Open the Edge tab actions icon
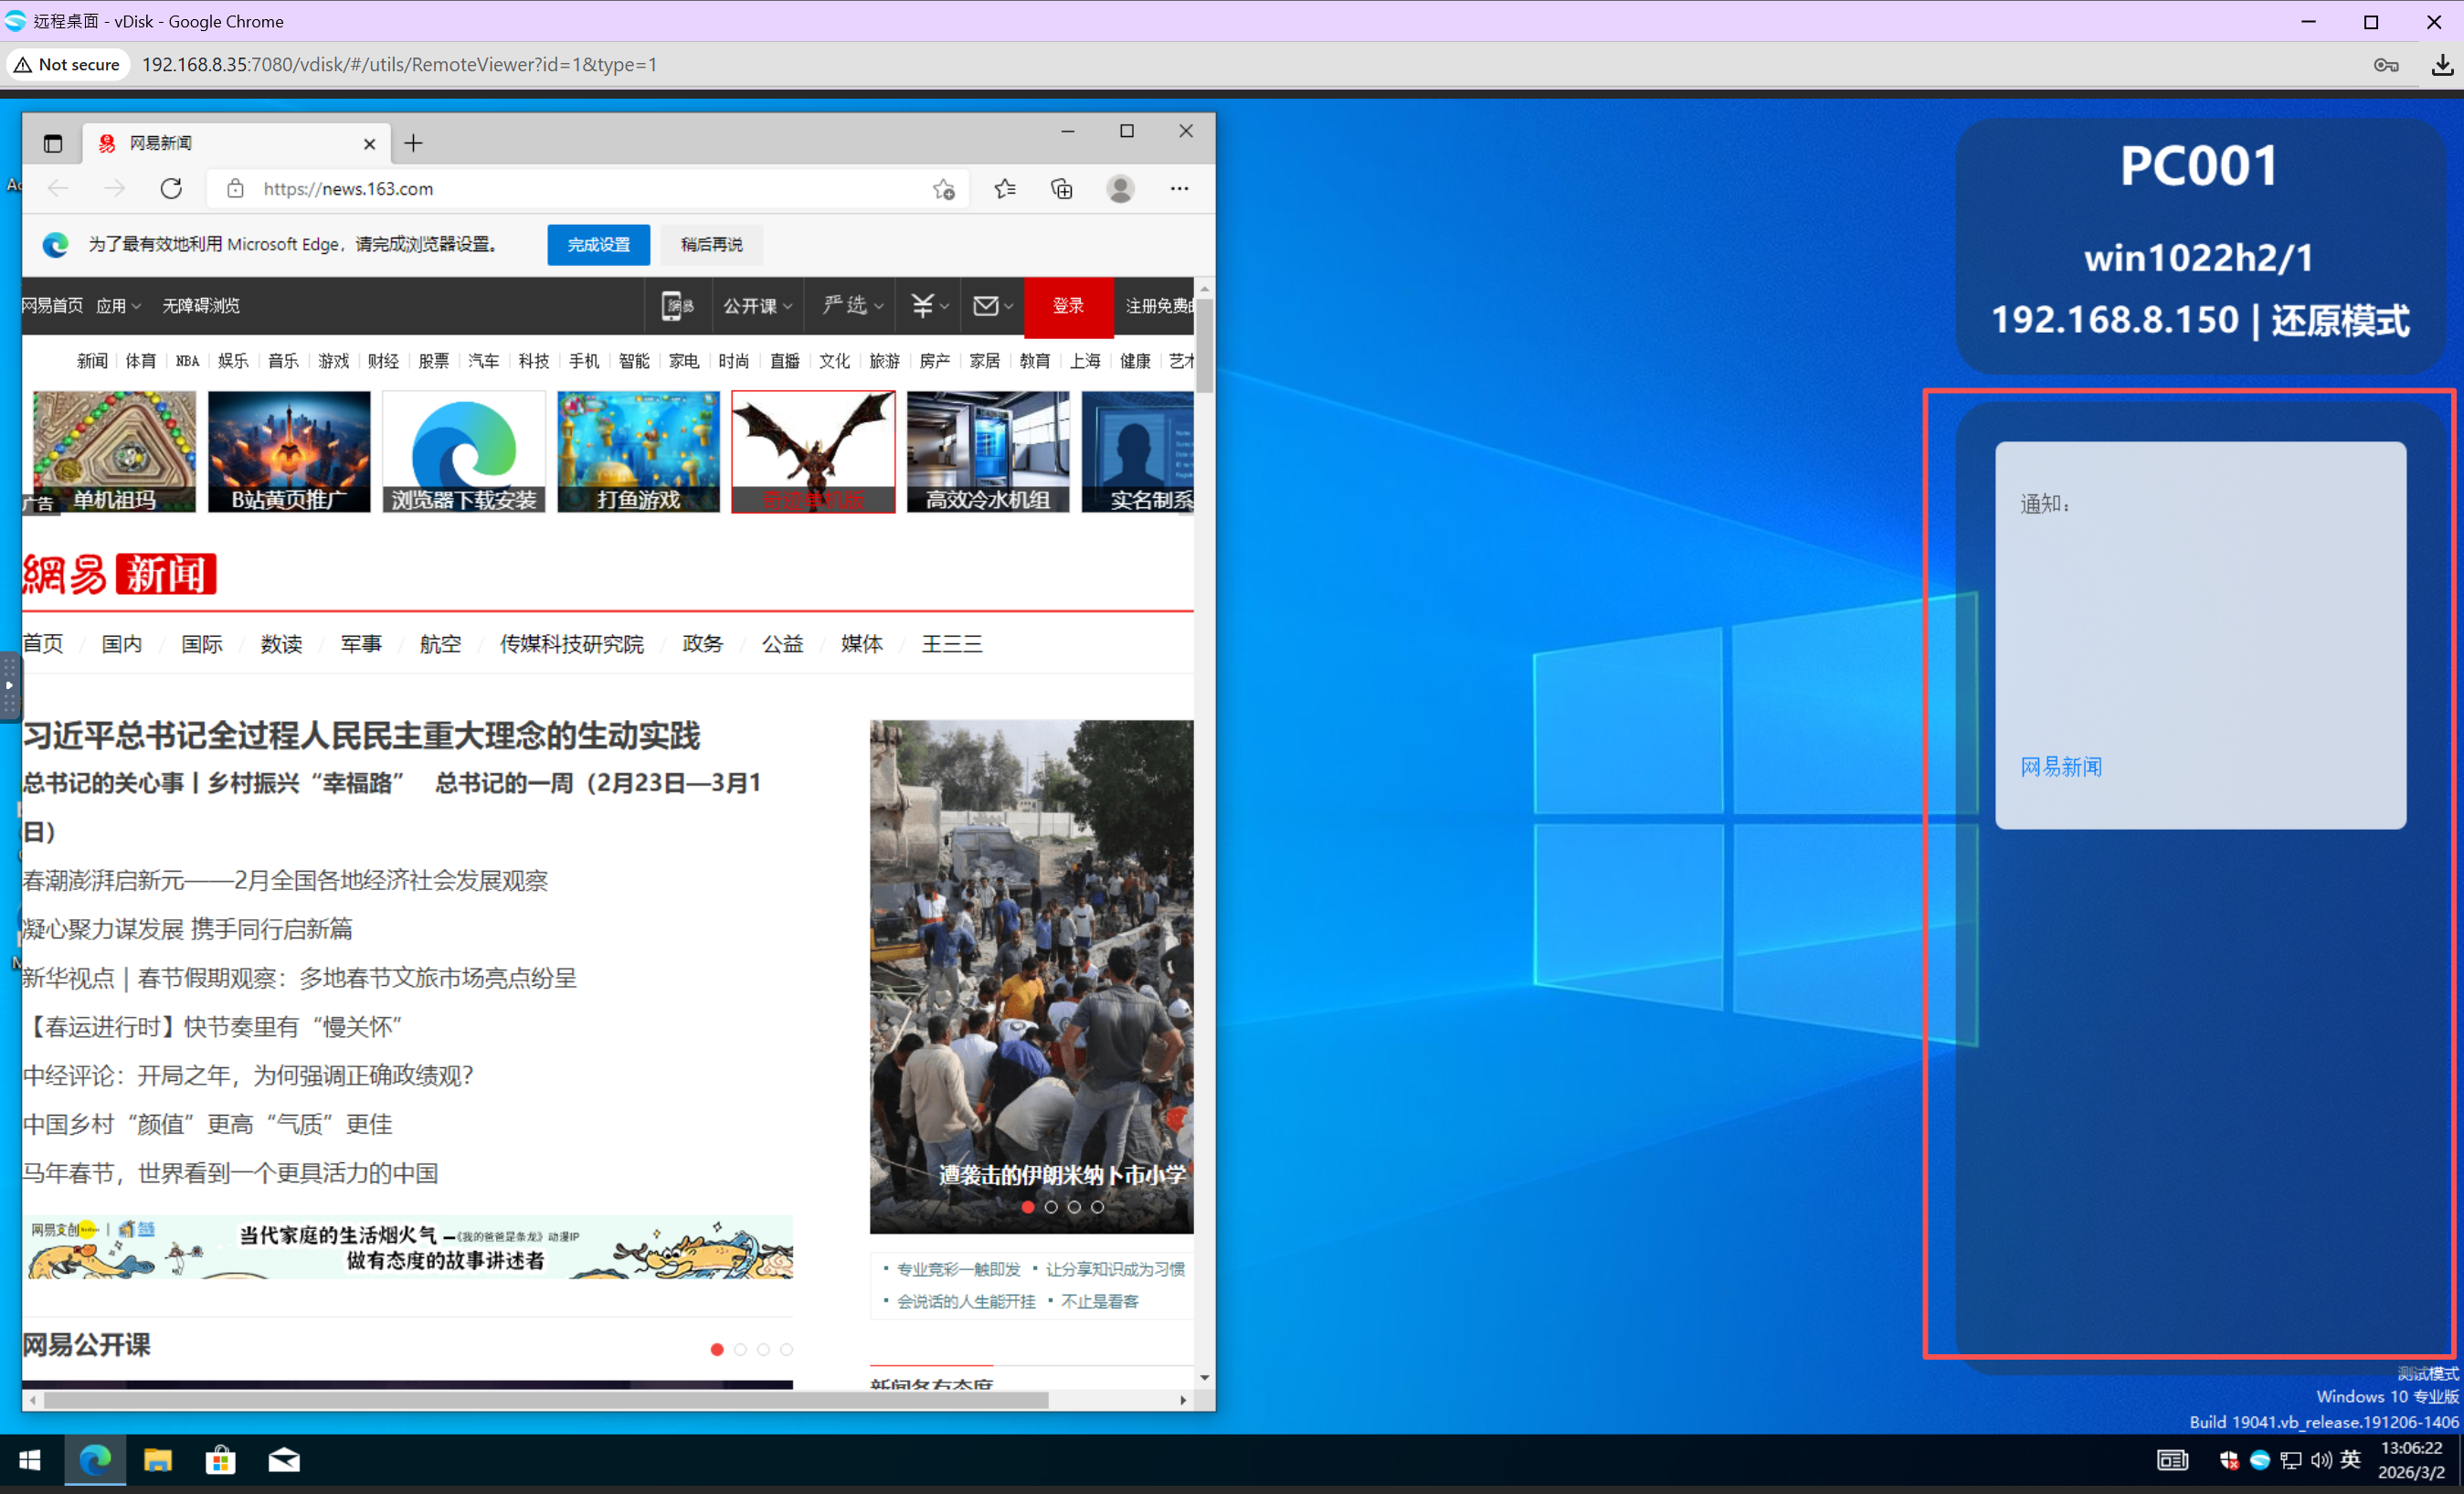Viewport: 2464px width, 1494px height. [53, 143]
